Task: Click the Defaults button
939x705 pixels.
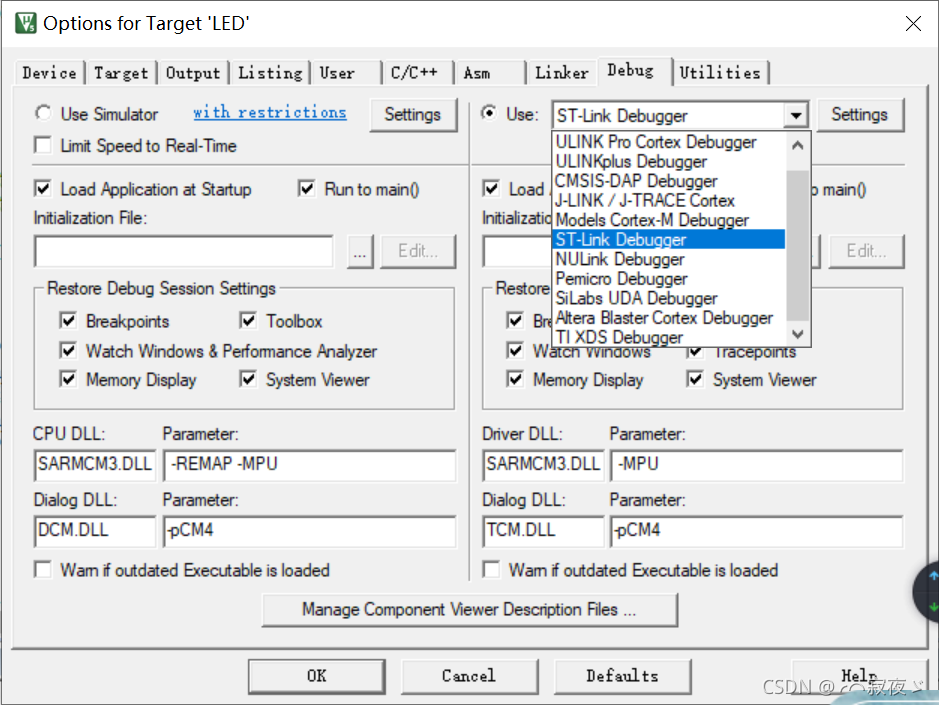Action: tap(622, 676)
